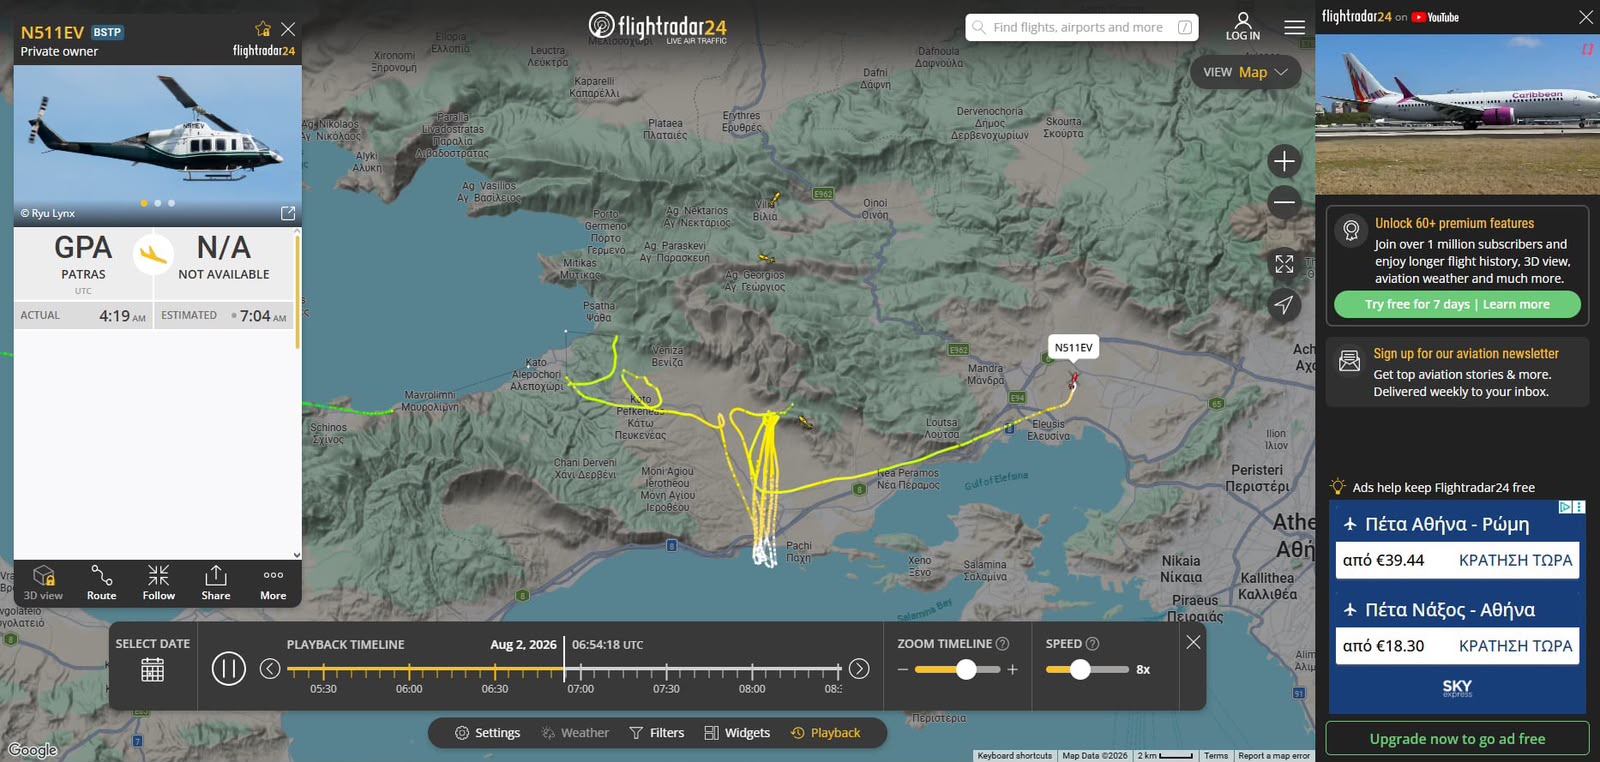Screen dimensions: 1600x762
Task: Share this flight
Action: point(216,583)
